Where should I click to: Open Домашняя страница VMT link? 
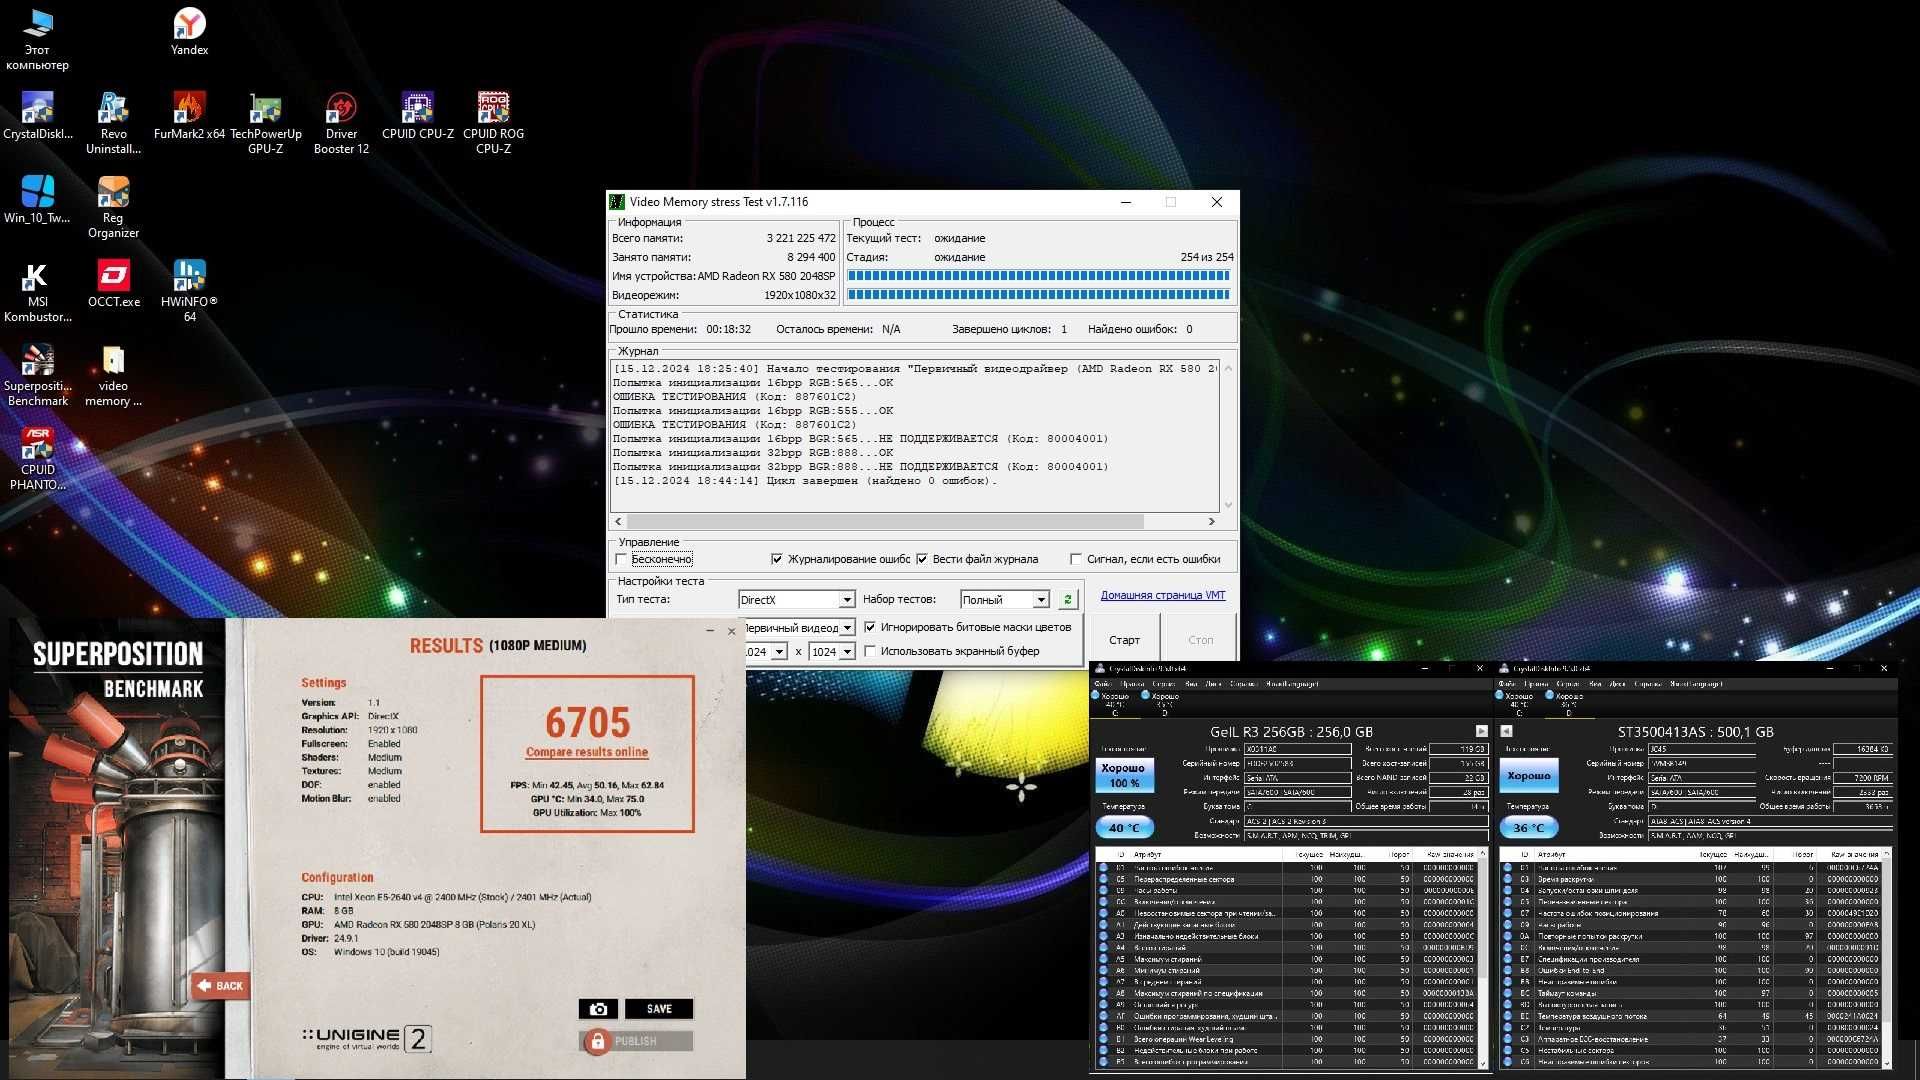1162,595
